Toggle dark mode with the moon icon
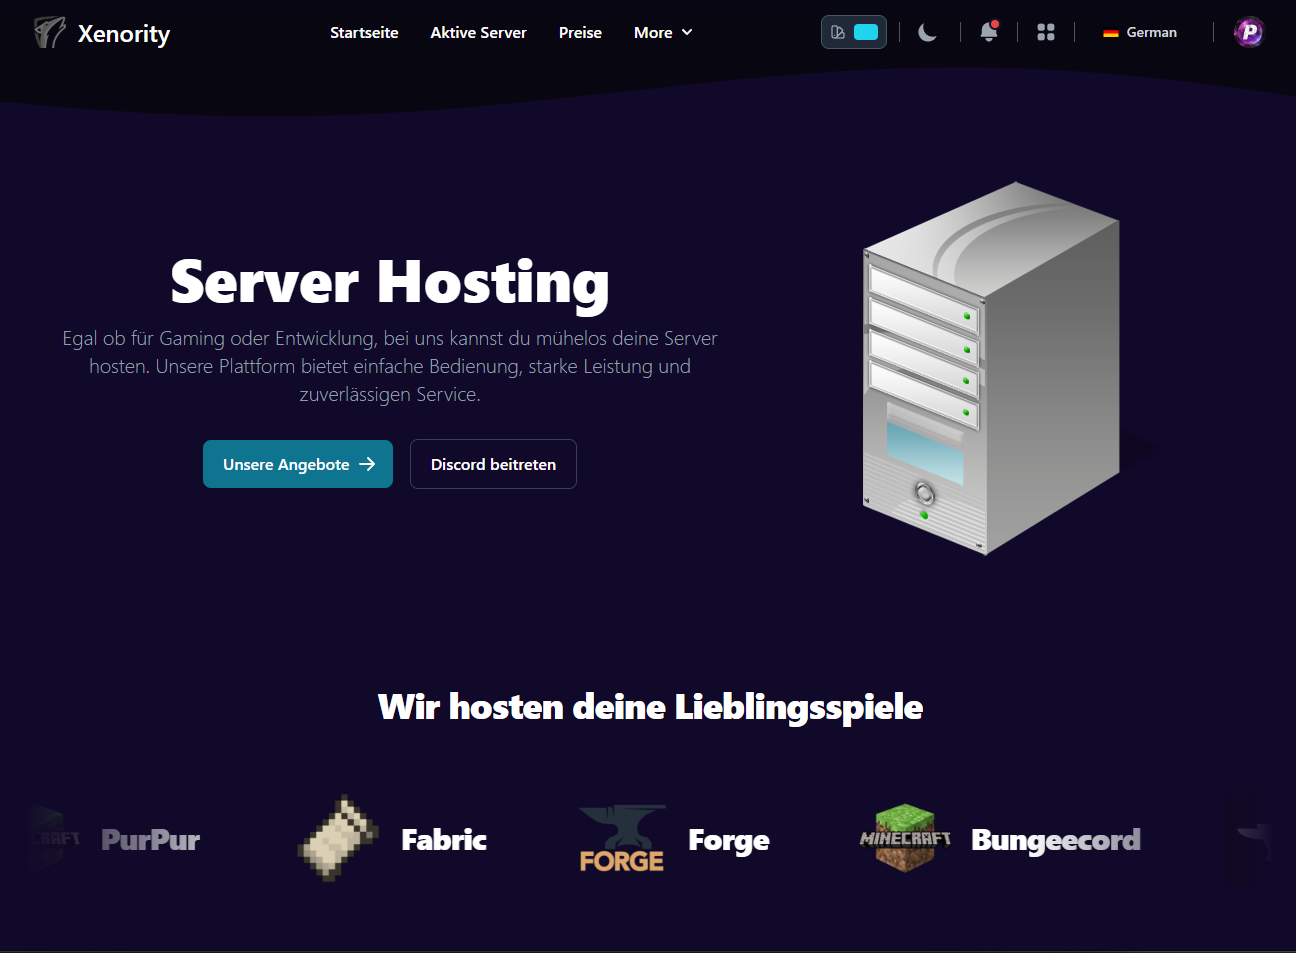Image resolution: width=1296 pixels, height=953 pixels. (928, 33)
